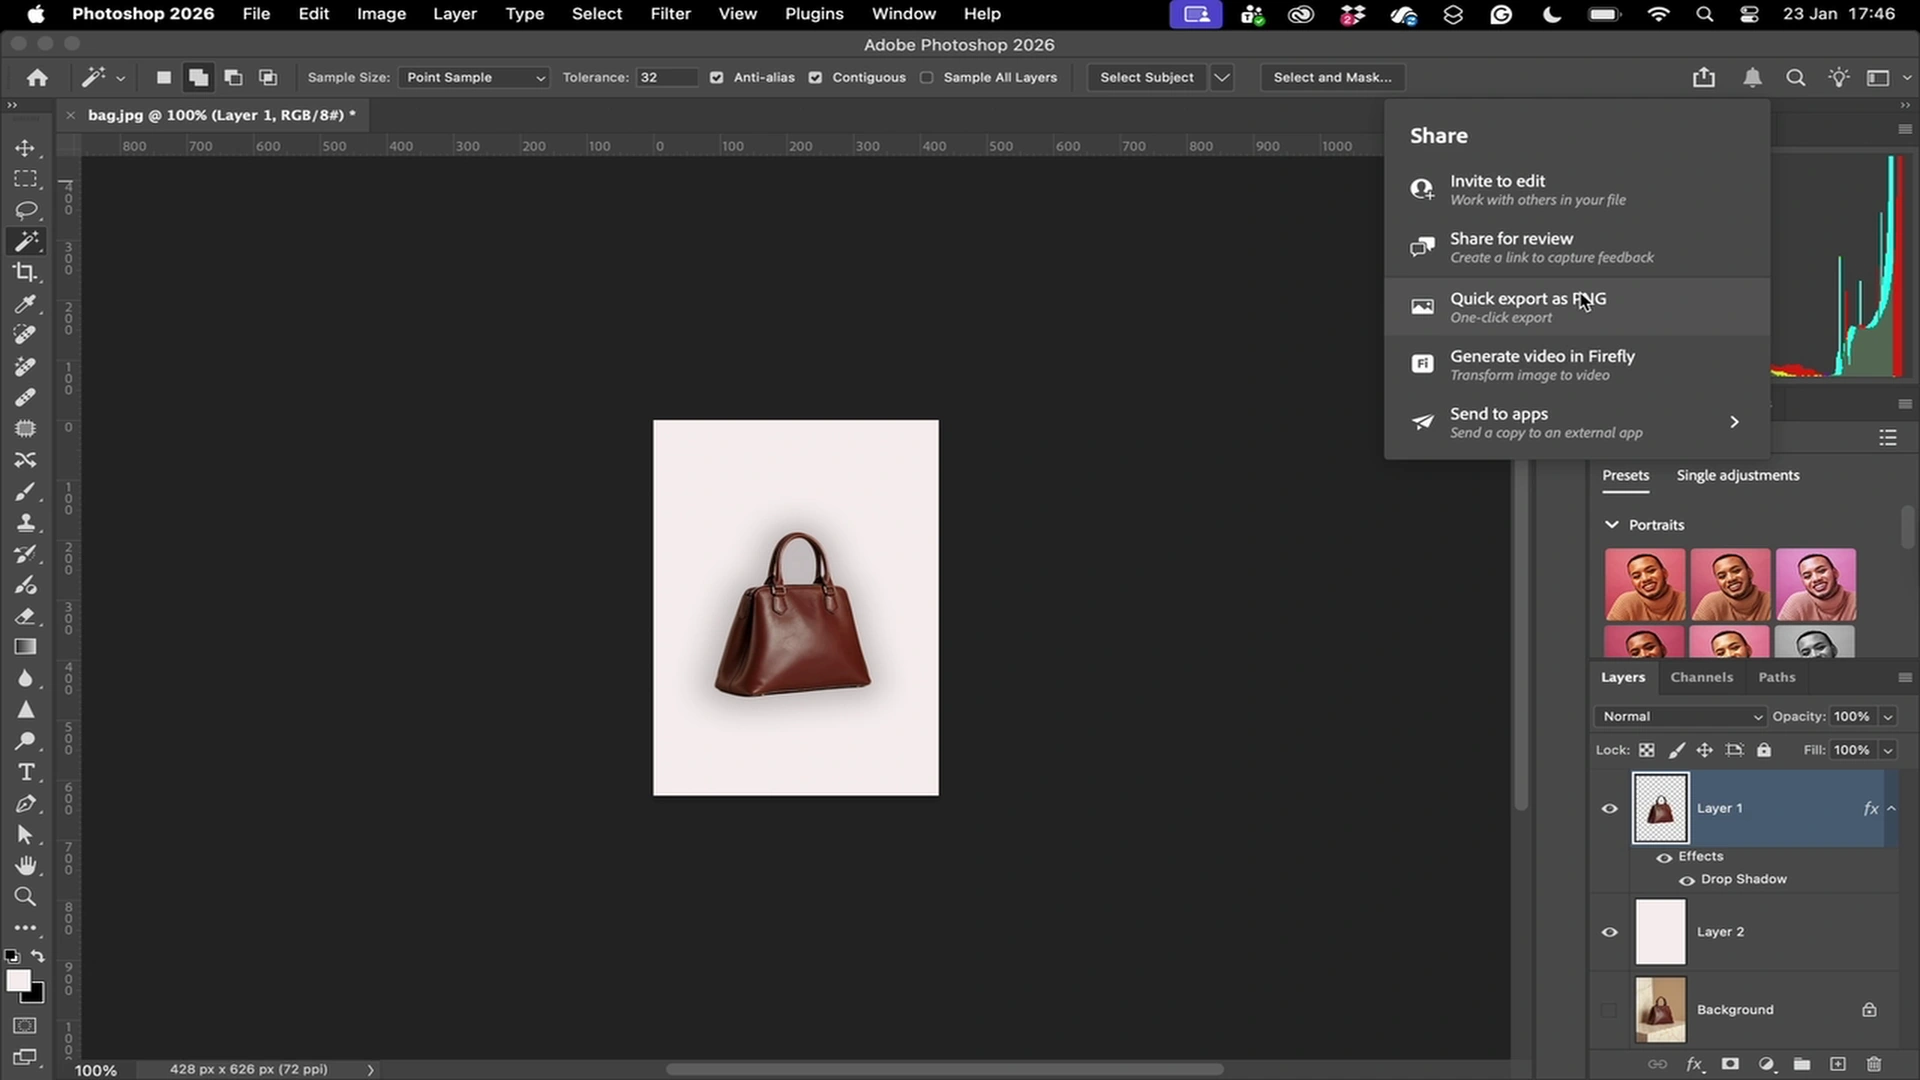Enable Sample All Layers checkbox
The width and height of the screenshot is (1920, 1080).
[x=926, y=77]
